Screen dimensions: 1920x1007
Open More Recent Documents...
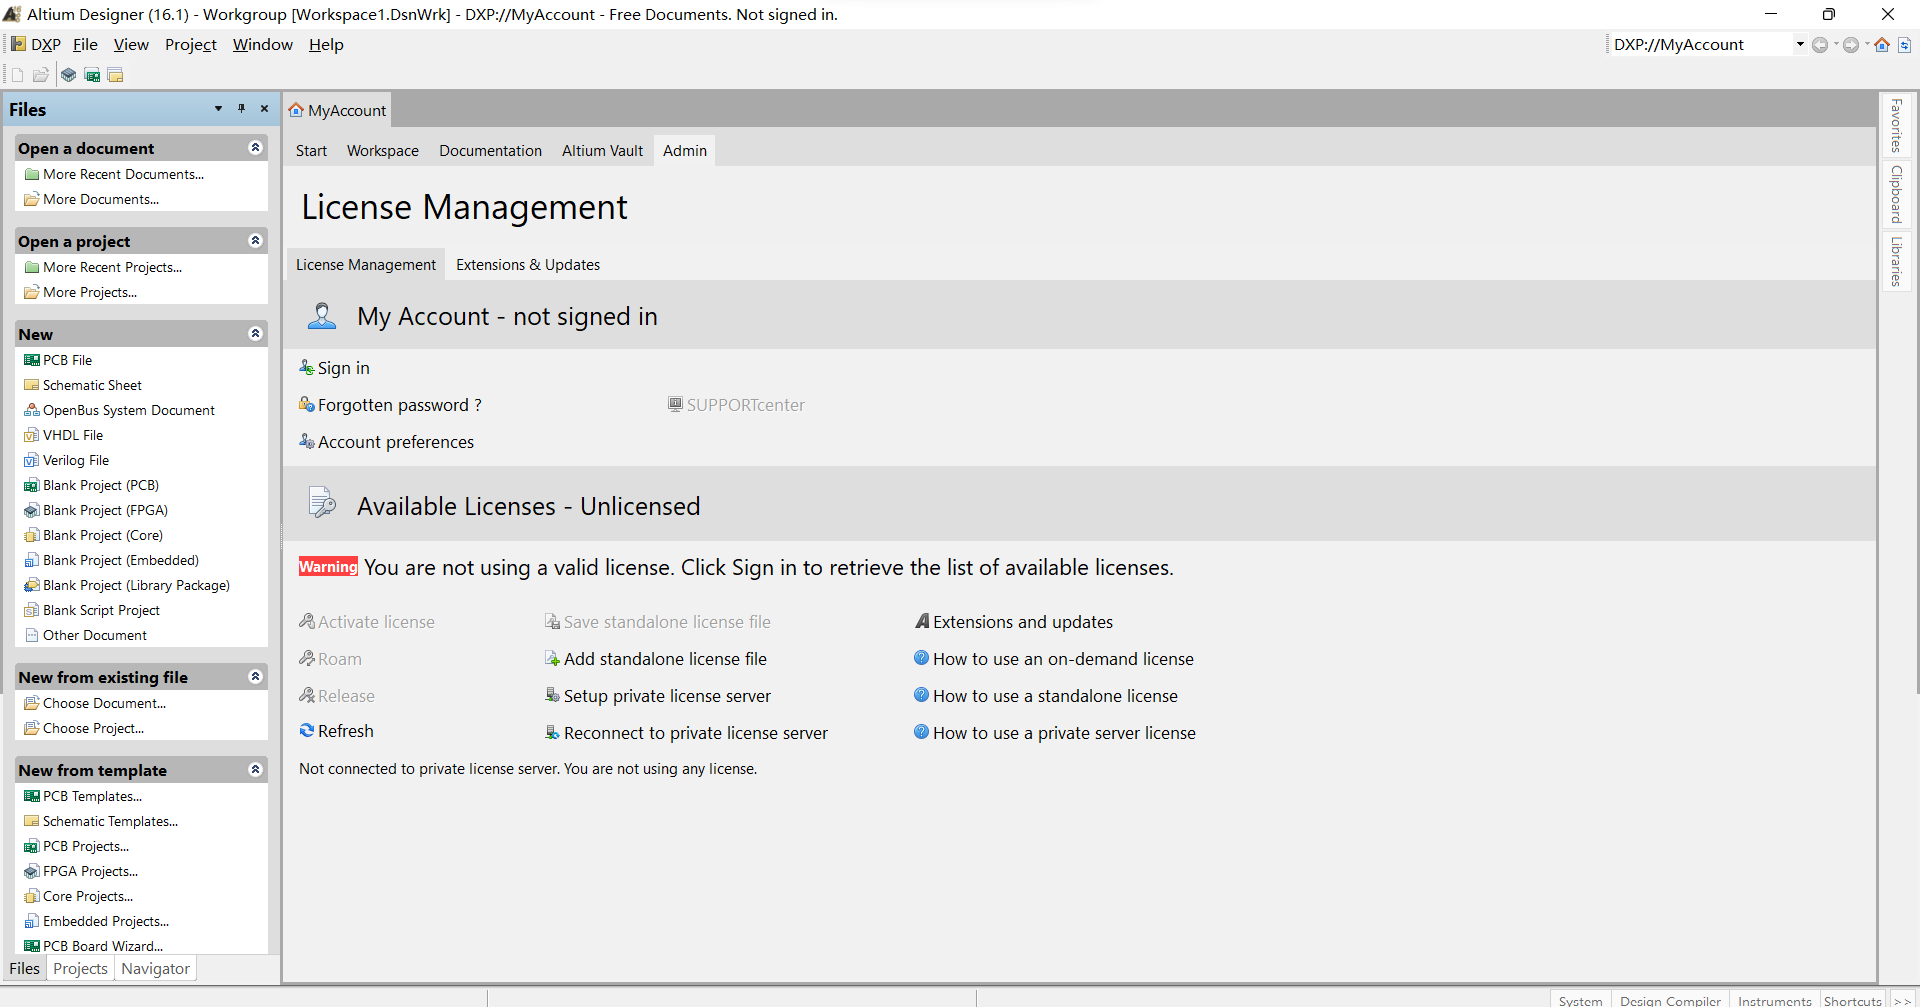(114, 174)
